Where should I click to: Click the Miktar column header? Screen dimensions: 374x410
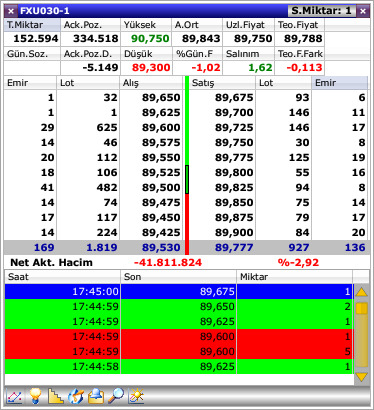coord(295,277)
